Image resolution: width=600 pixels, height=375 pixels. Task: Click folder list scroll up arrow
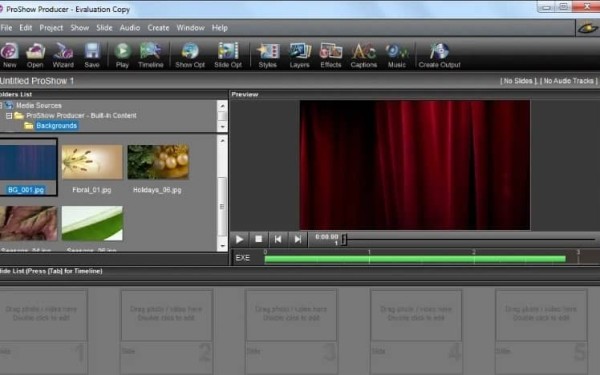click(222, 106)
